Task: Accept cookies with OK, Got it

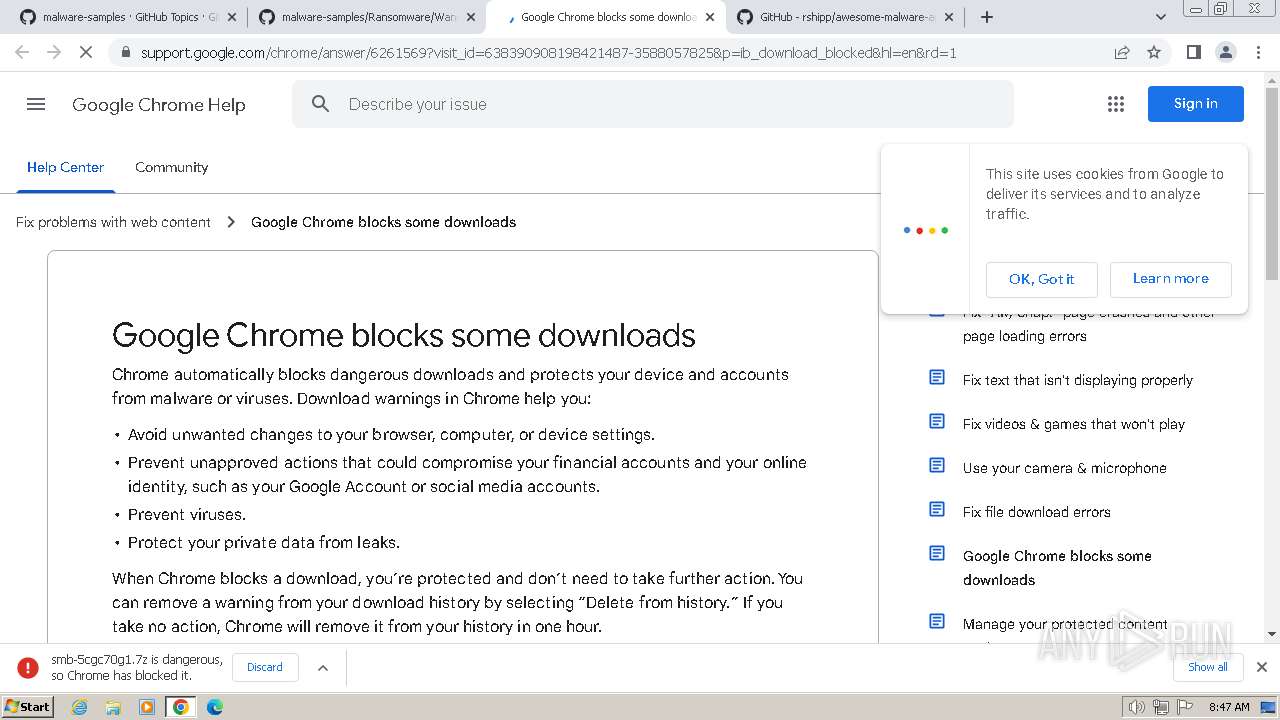Action: click(1042, 279)
